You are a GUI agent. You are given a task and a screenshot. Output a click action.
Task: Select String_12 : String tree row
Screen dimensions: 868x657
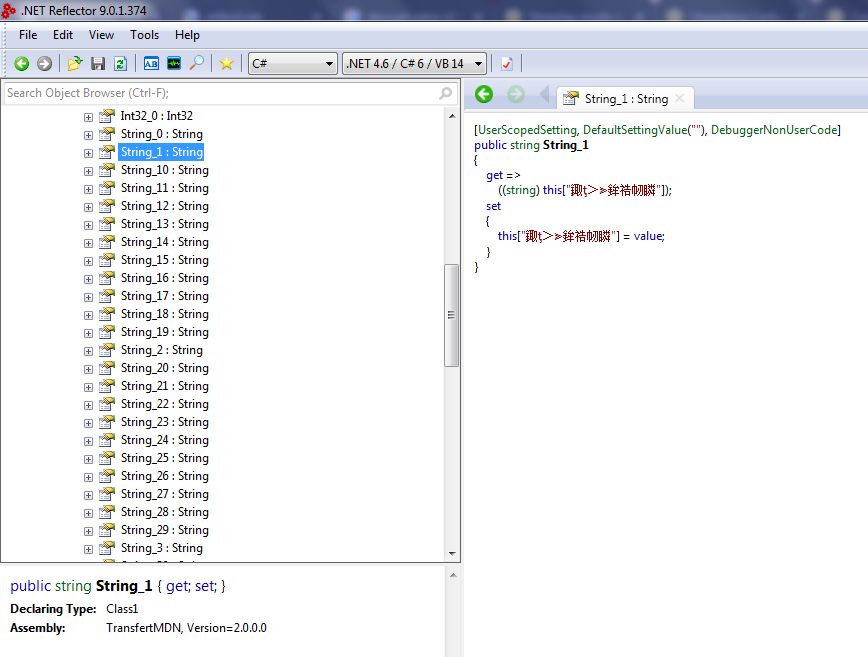tap(165, 206)
